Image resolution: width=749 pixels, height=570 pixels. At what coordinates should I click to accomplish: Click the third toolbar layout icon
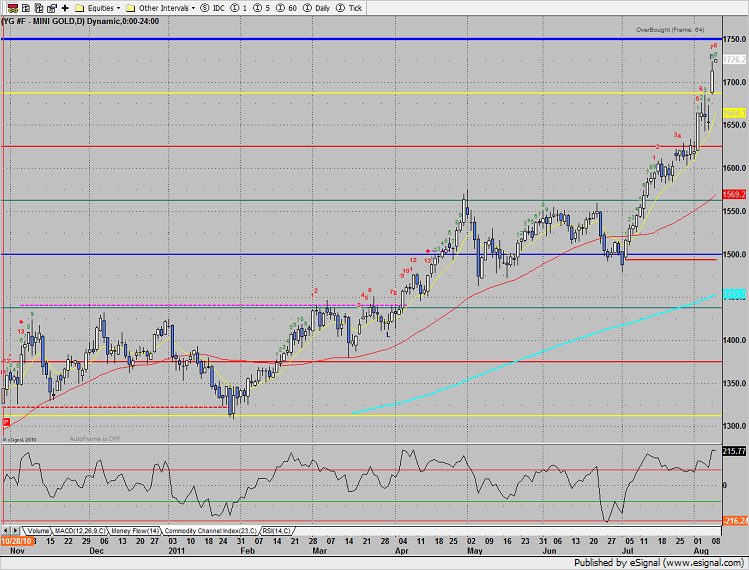pyautogui.click(x=39, y=8)
